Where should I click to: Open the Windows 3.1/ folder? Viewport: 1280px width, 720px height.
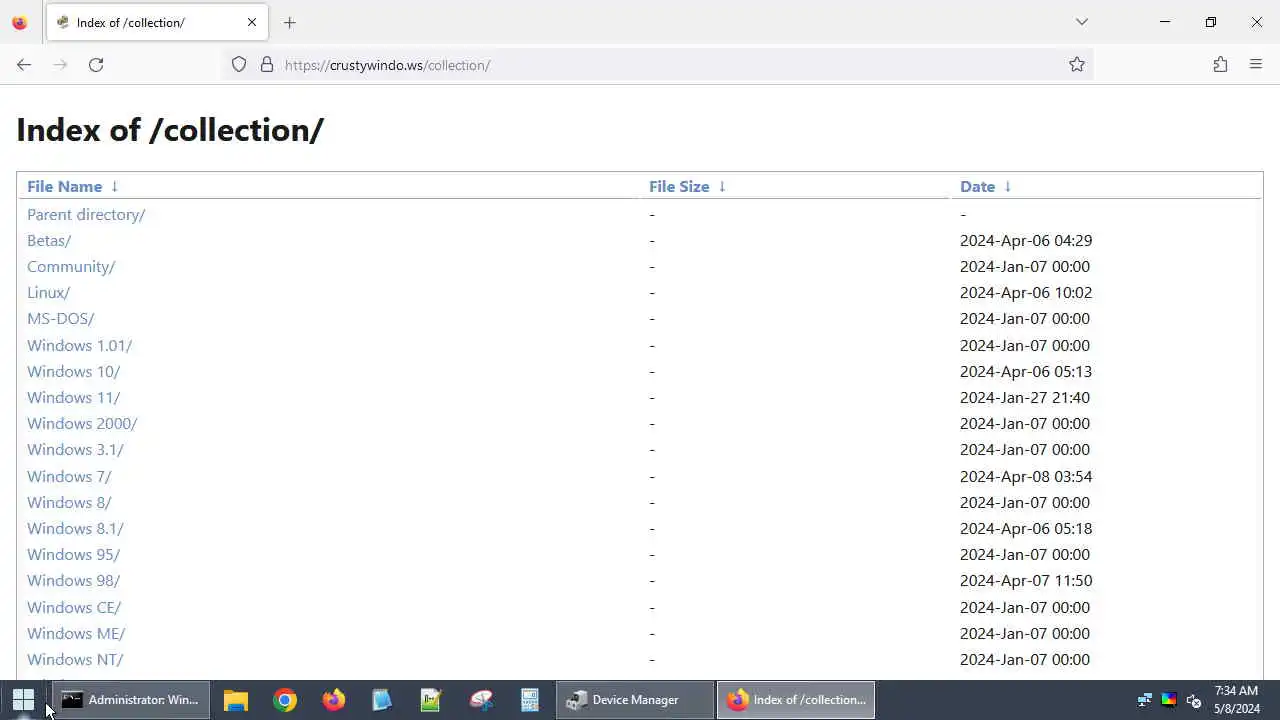[x=75, y=450]
